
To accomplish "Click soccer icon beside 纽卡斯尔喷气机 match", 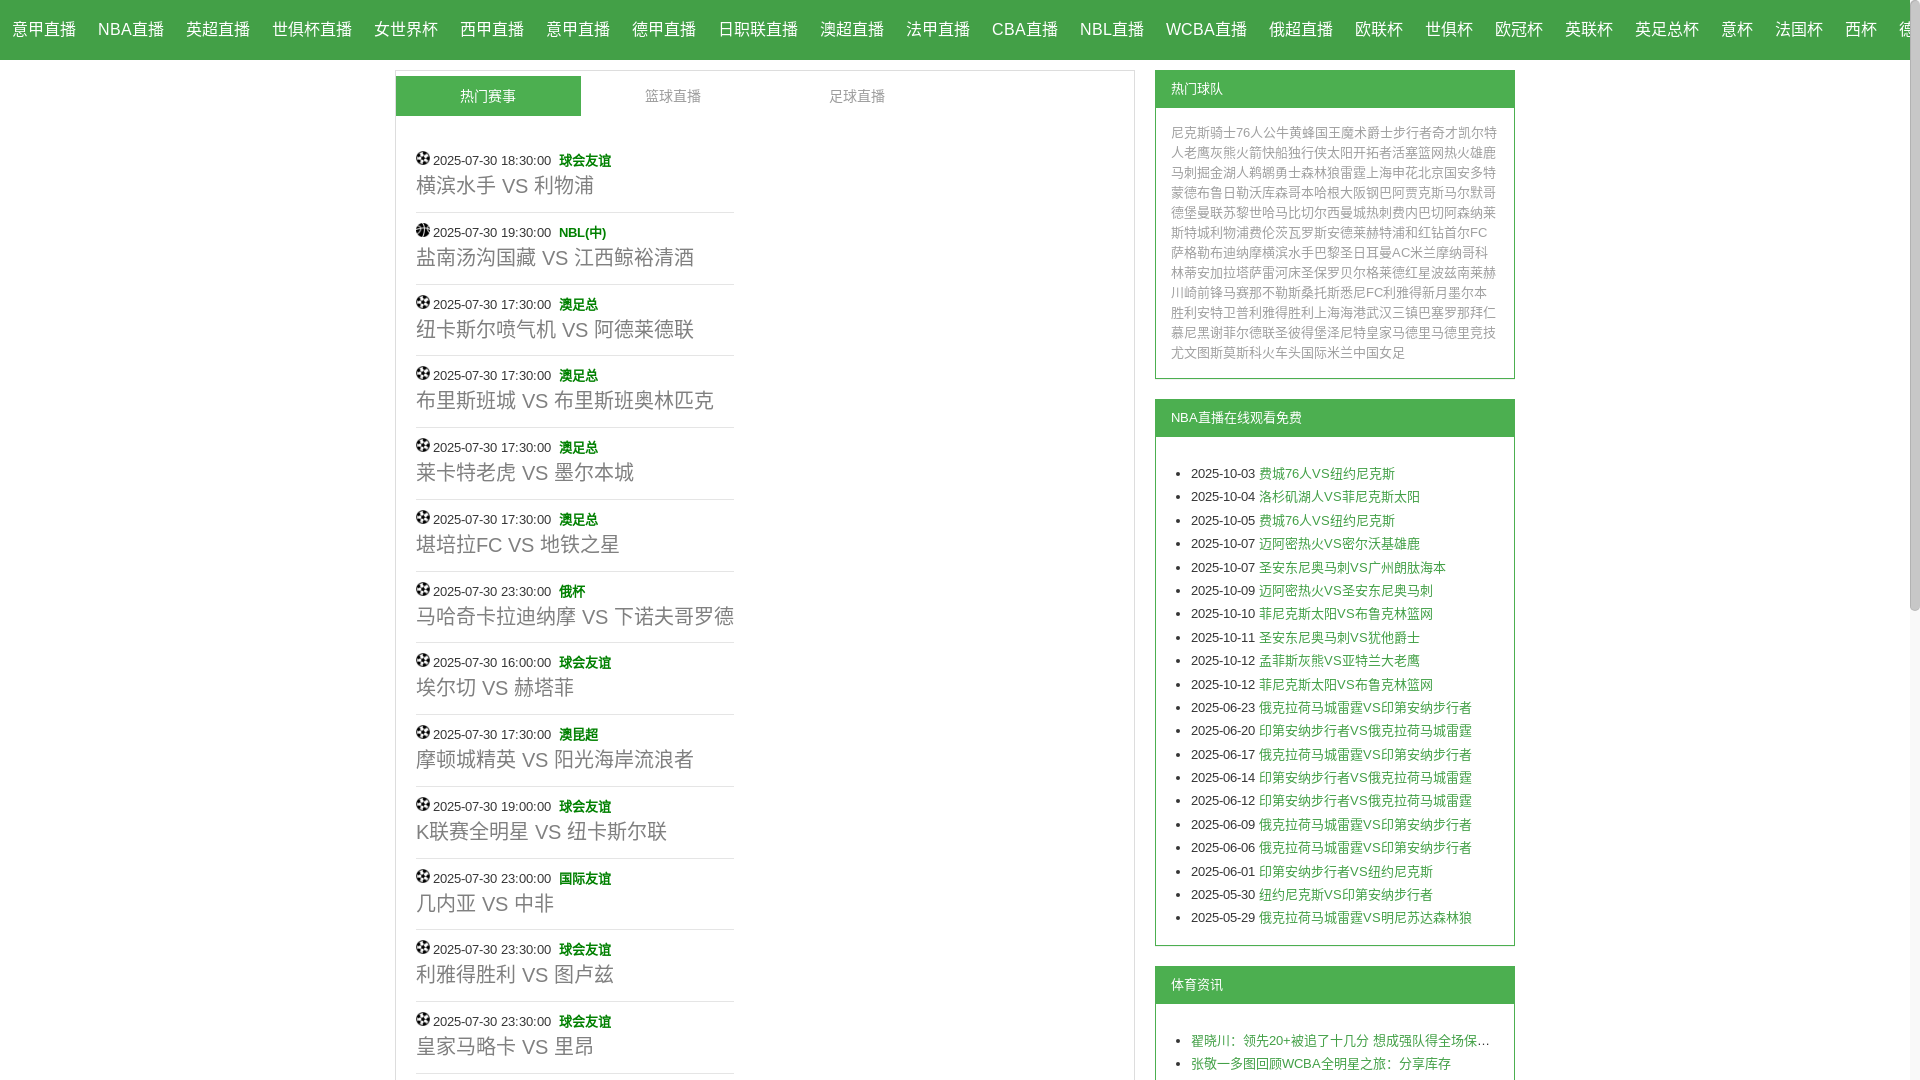I will tap(423, 302).
